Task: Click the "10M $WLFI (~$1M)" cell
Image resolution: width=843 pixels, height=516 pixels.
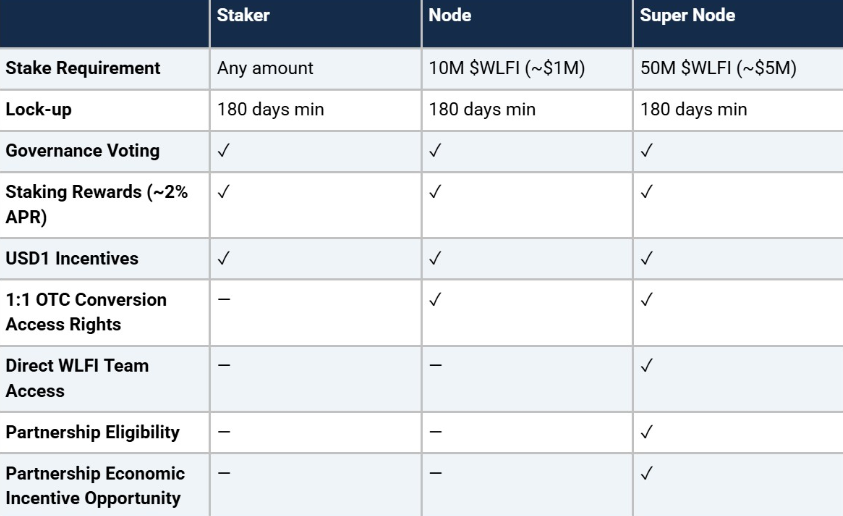Action: coord(506,69)
